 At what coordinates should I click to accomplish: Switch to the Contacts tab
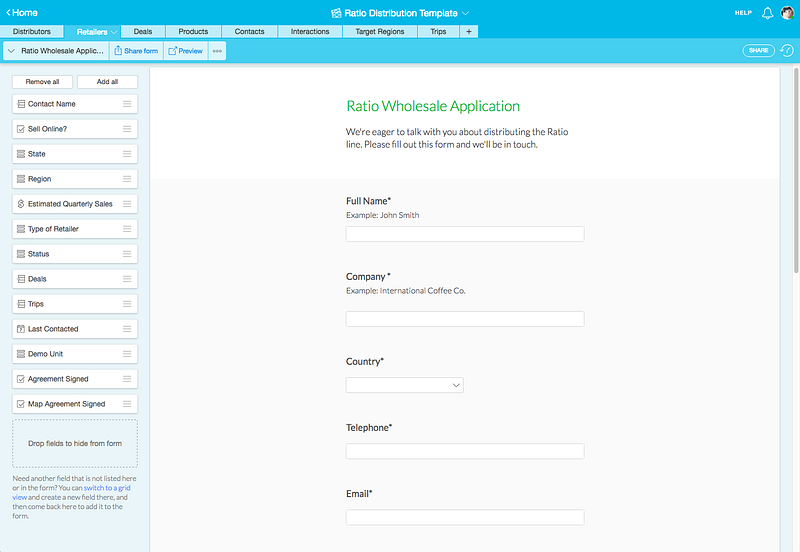(x=249, y=32)
